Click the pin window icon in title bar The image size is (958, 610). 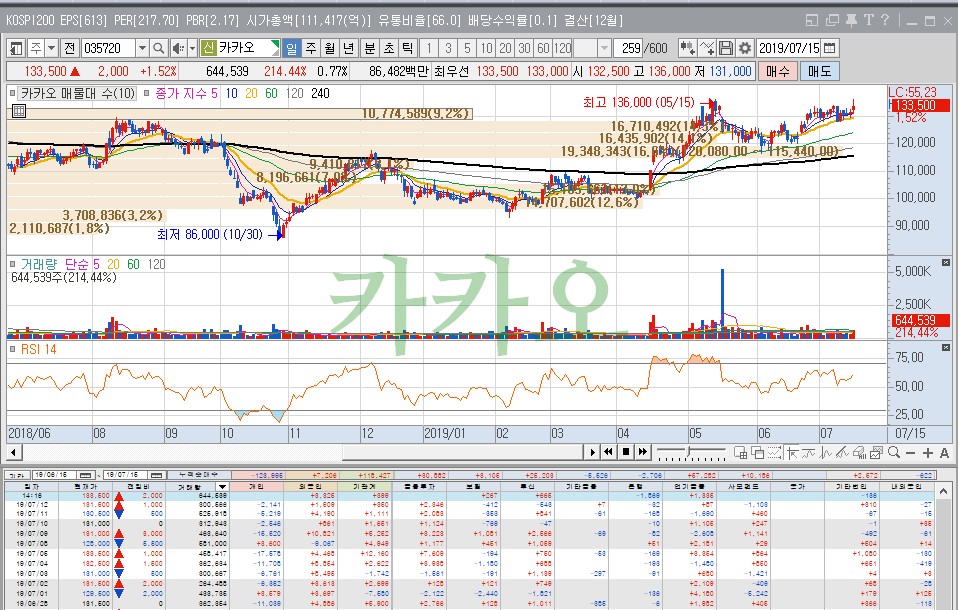[851, 20]
